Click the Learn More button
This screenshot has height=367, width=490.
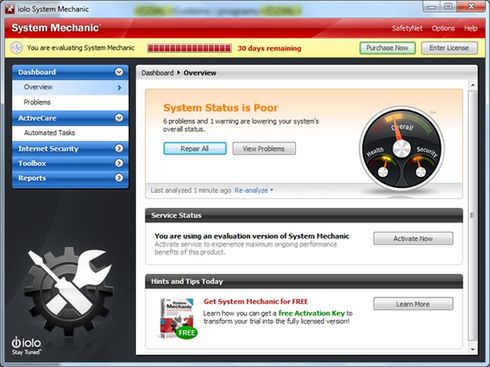click(413, 304)
